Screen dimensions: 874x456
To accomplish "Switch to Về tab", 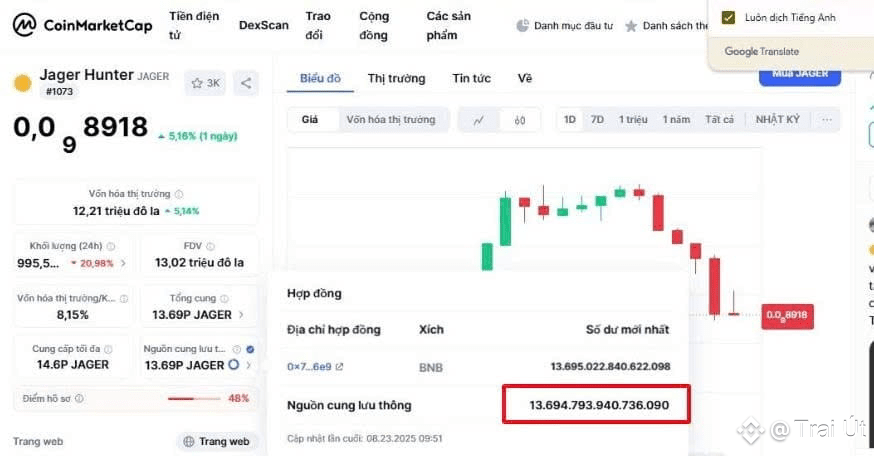I will [525, 79].
